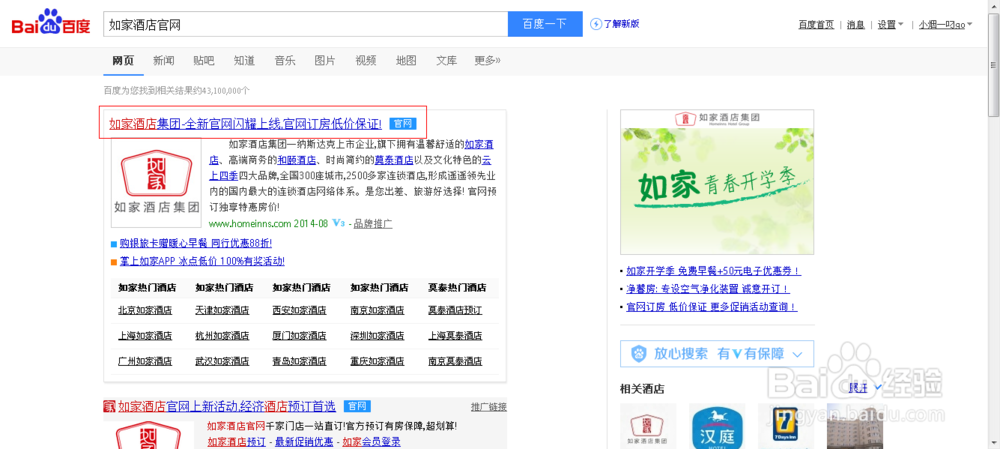Open the 深圳如家酒店 link
The height and width of the screenshot is (449, 1000).
pyautogui.click(x=377, y=335)
